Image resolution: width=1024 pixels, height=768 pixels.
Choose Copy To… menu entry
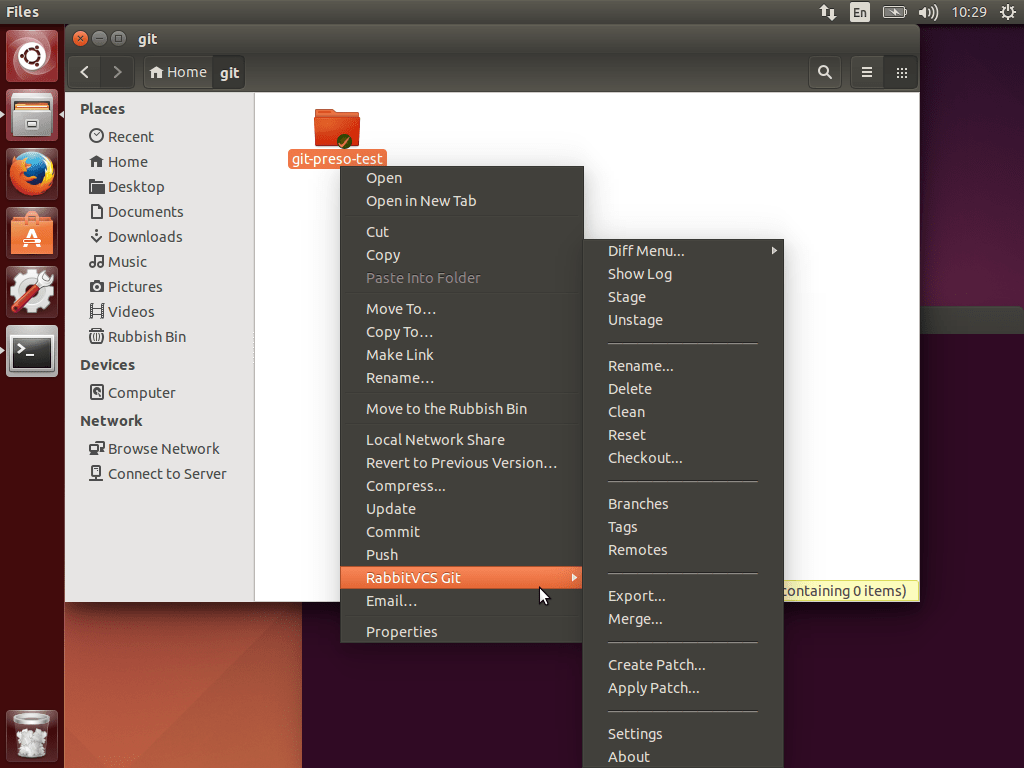click(462, 332)
